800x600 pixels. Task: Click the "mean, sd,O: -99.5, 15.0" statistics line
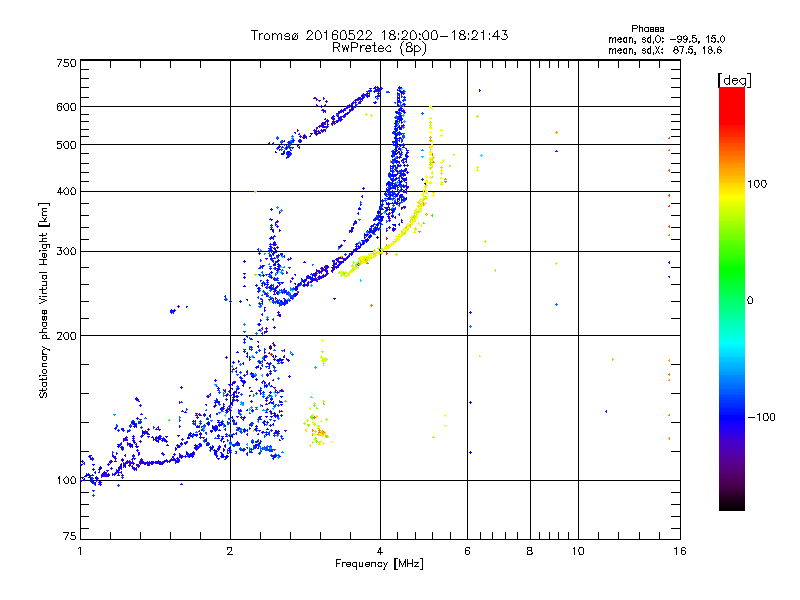point(666,39)
